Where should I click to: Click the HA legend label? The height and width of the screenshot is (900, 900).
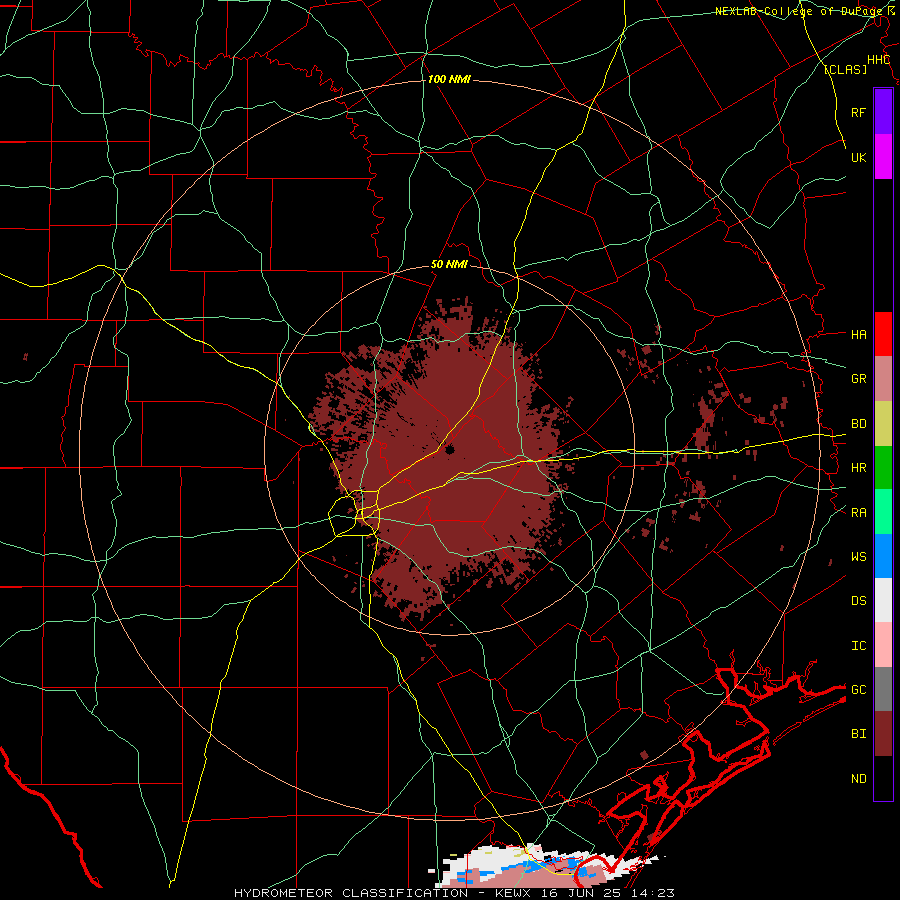[858, 335]
